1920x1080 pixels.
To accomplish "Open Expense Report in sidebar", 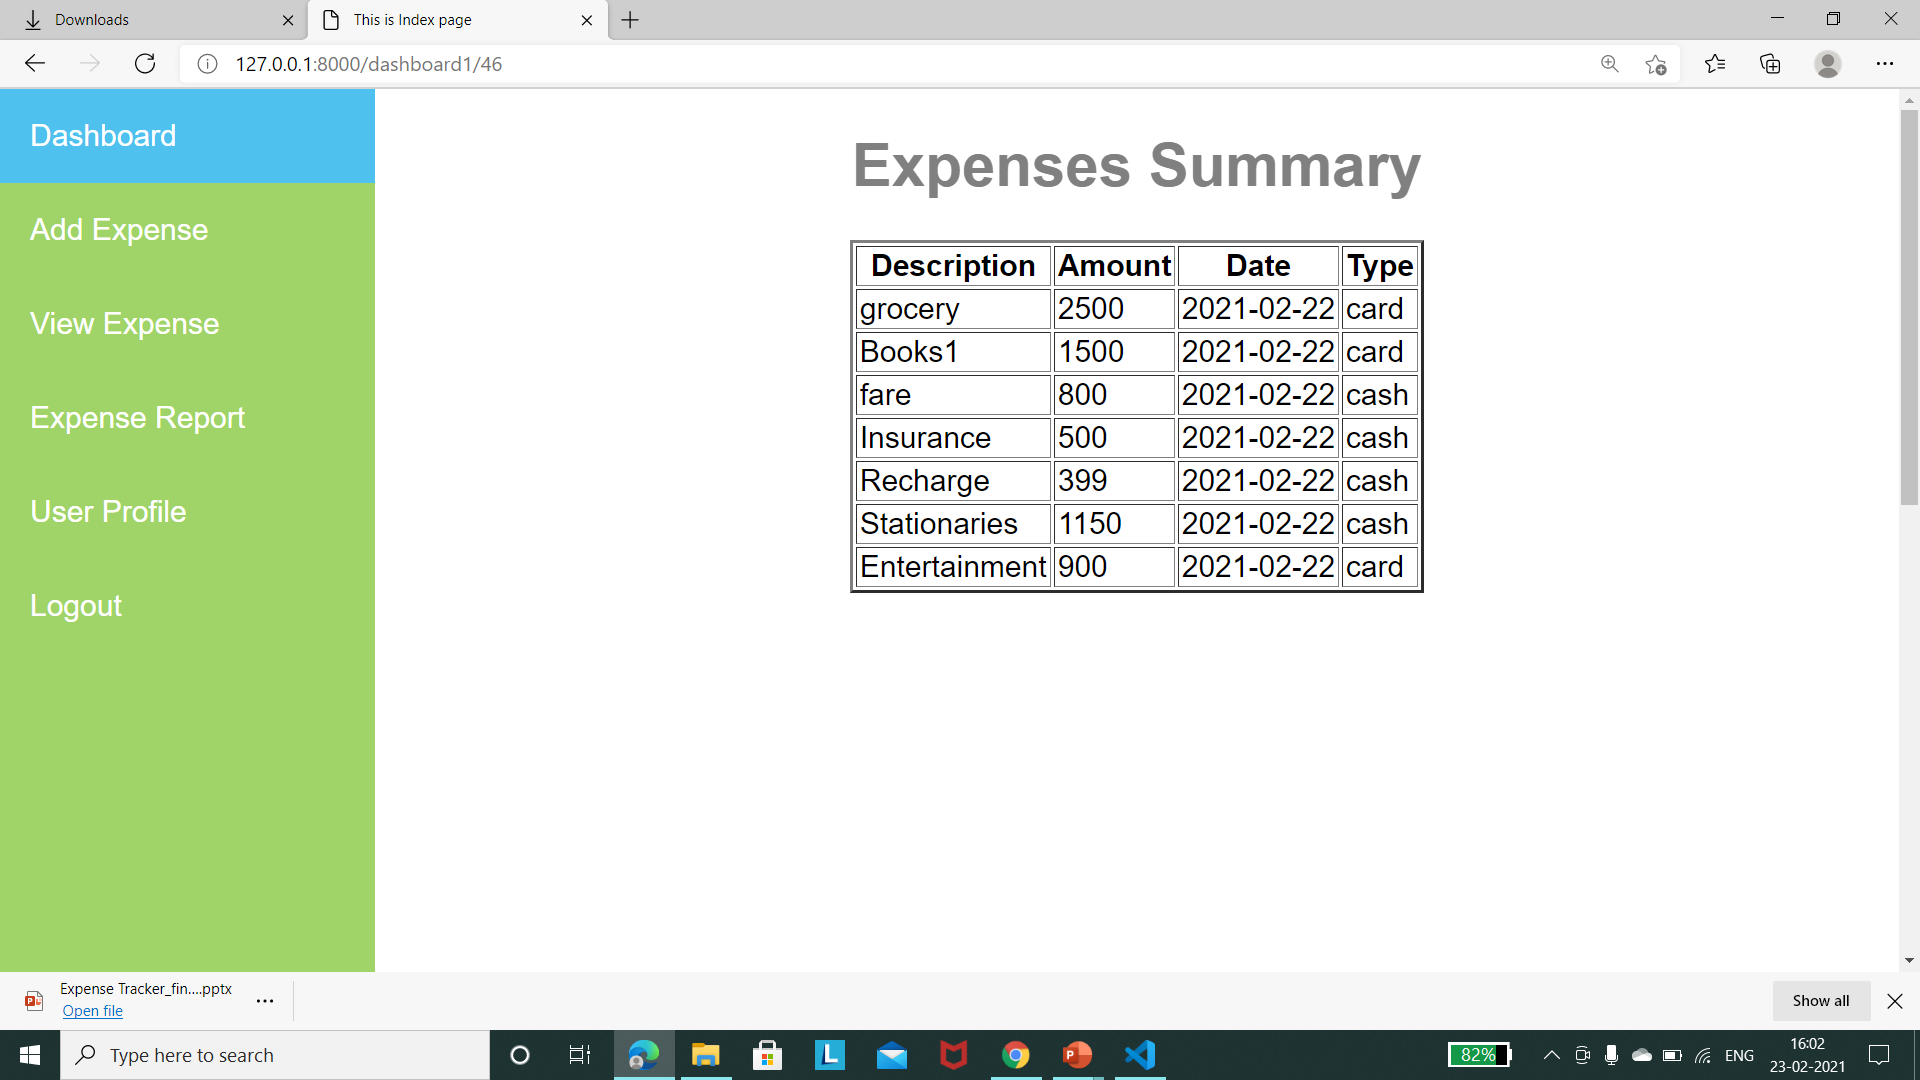I will click(137, 418).
